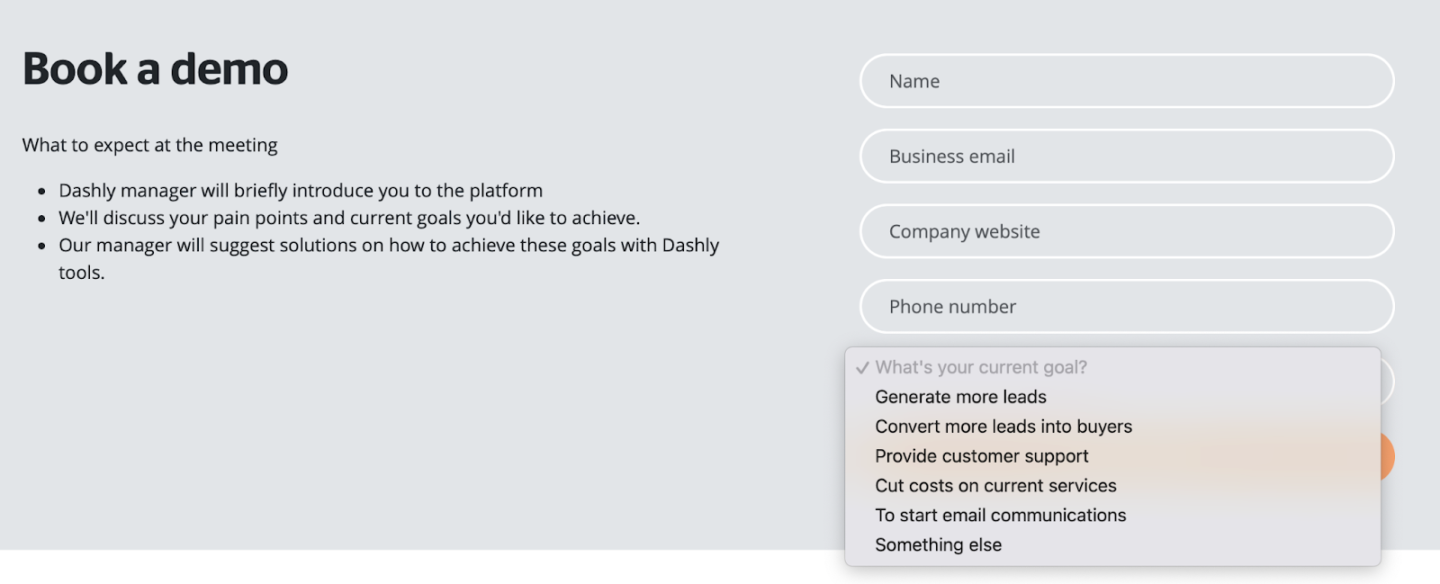
Task: Click the checkmark beside the current goal placeholder
Action: 861,367
